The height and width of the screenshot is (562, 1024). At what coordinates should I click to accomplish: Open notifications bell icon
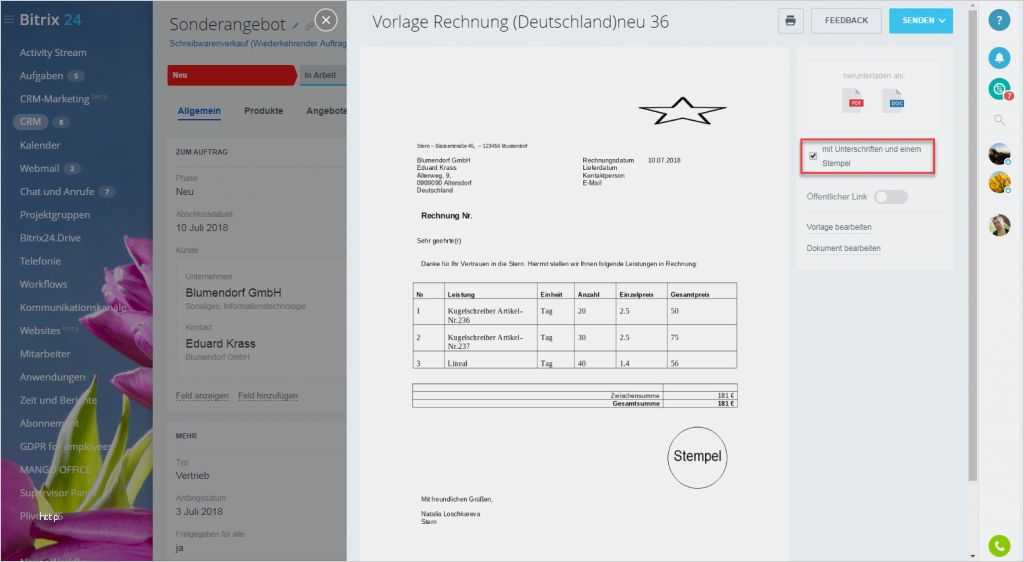click(x=999, y=57)
